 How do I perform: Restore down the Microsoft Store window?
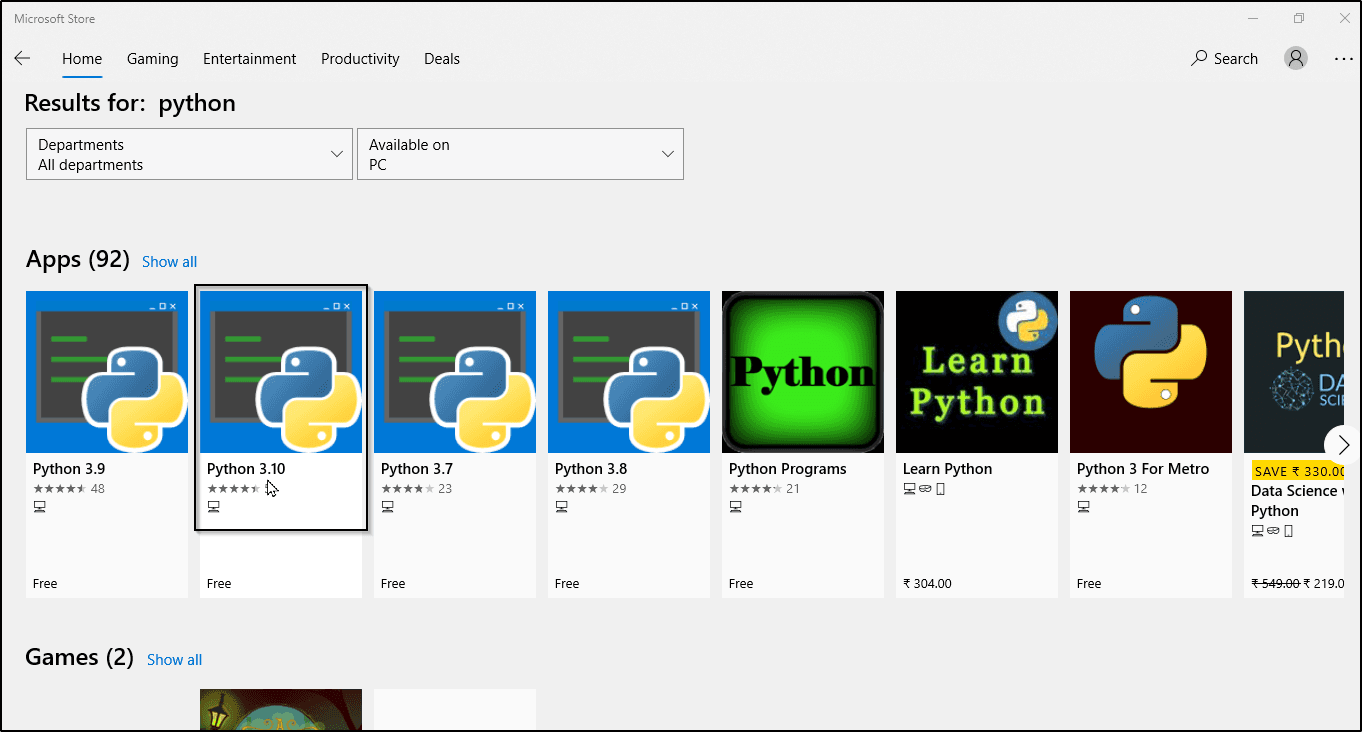[1299, 18]
